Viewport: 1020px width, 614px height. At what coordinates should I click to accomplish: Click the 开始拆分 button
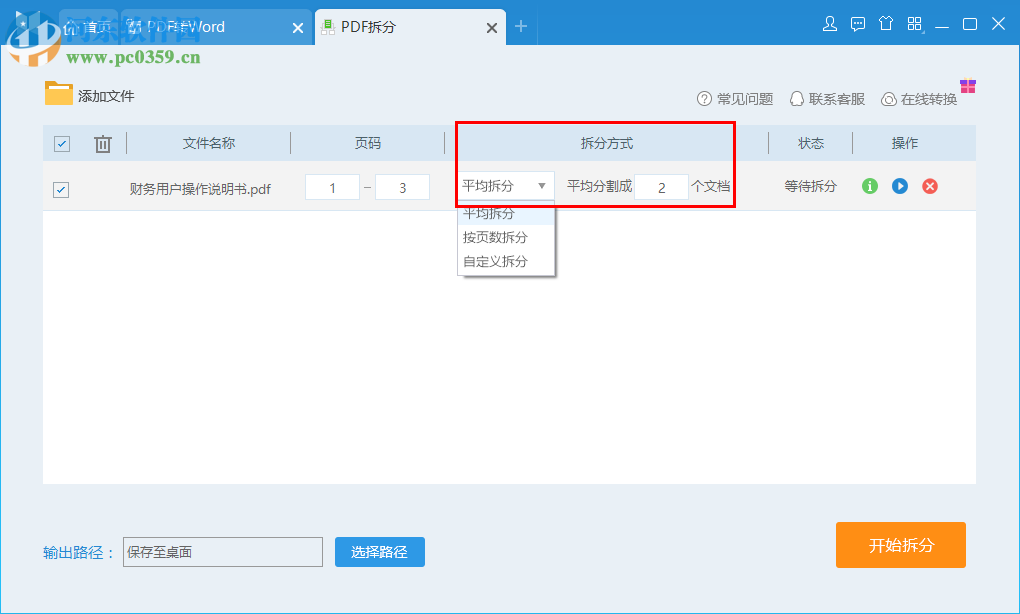pyautogui.click(x=899, y=544)
